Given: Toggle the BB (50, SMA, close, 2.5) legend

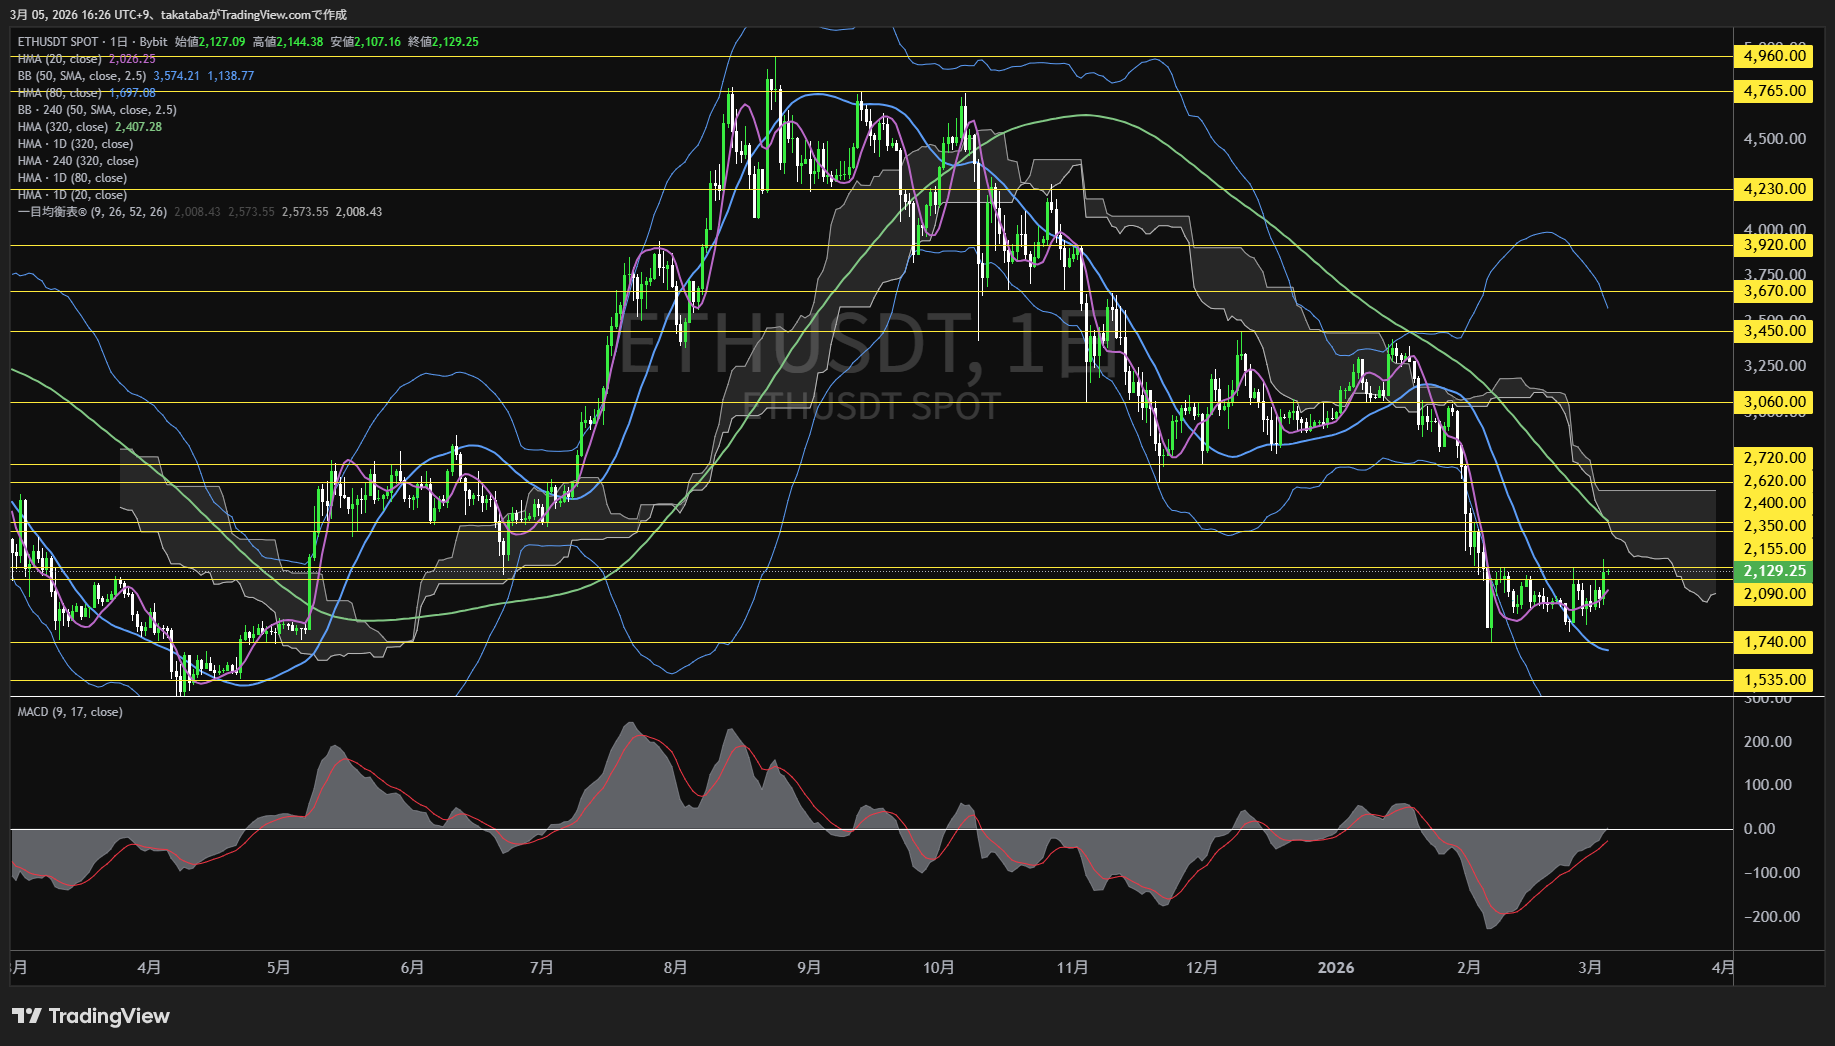Looking at the screenshot, I should 81,76.
